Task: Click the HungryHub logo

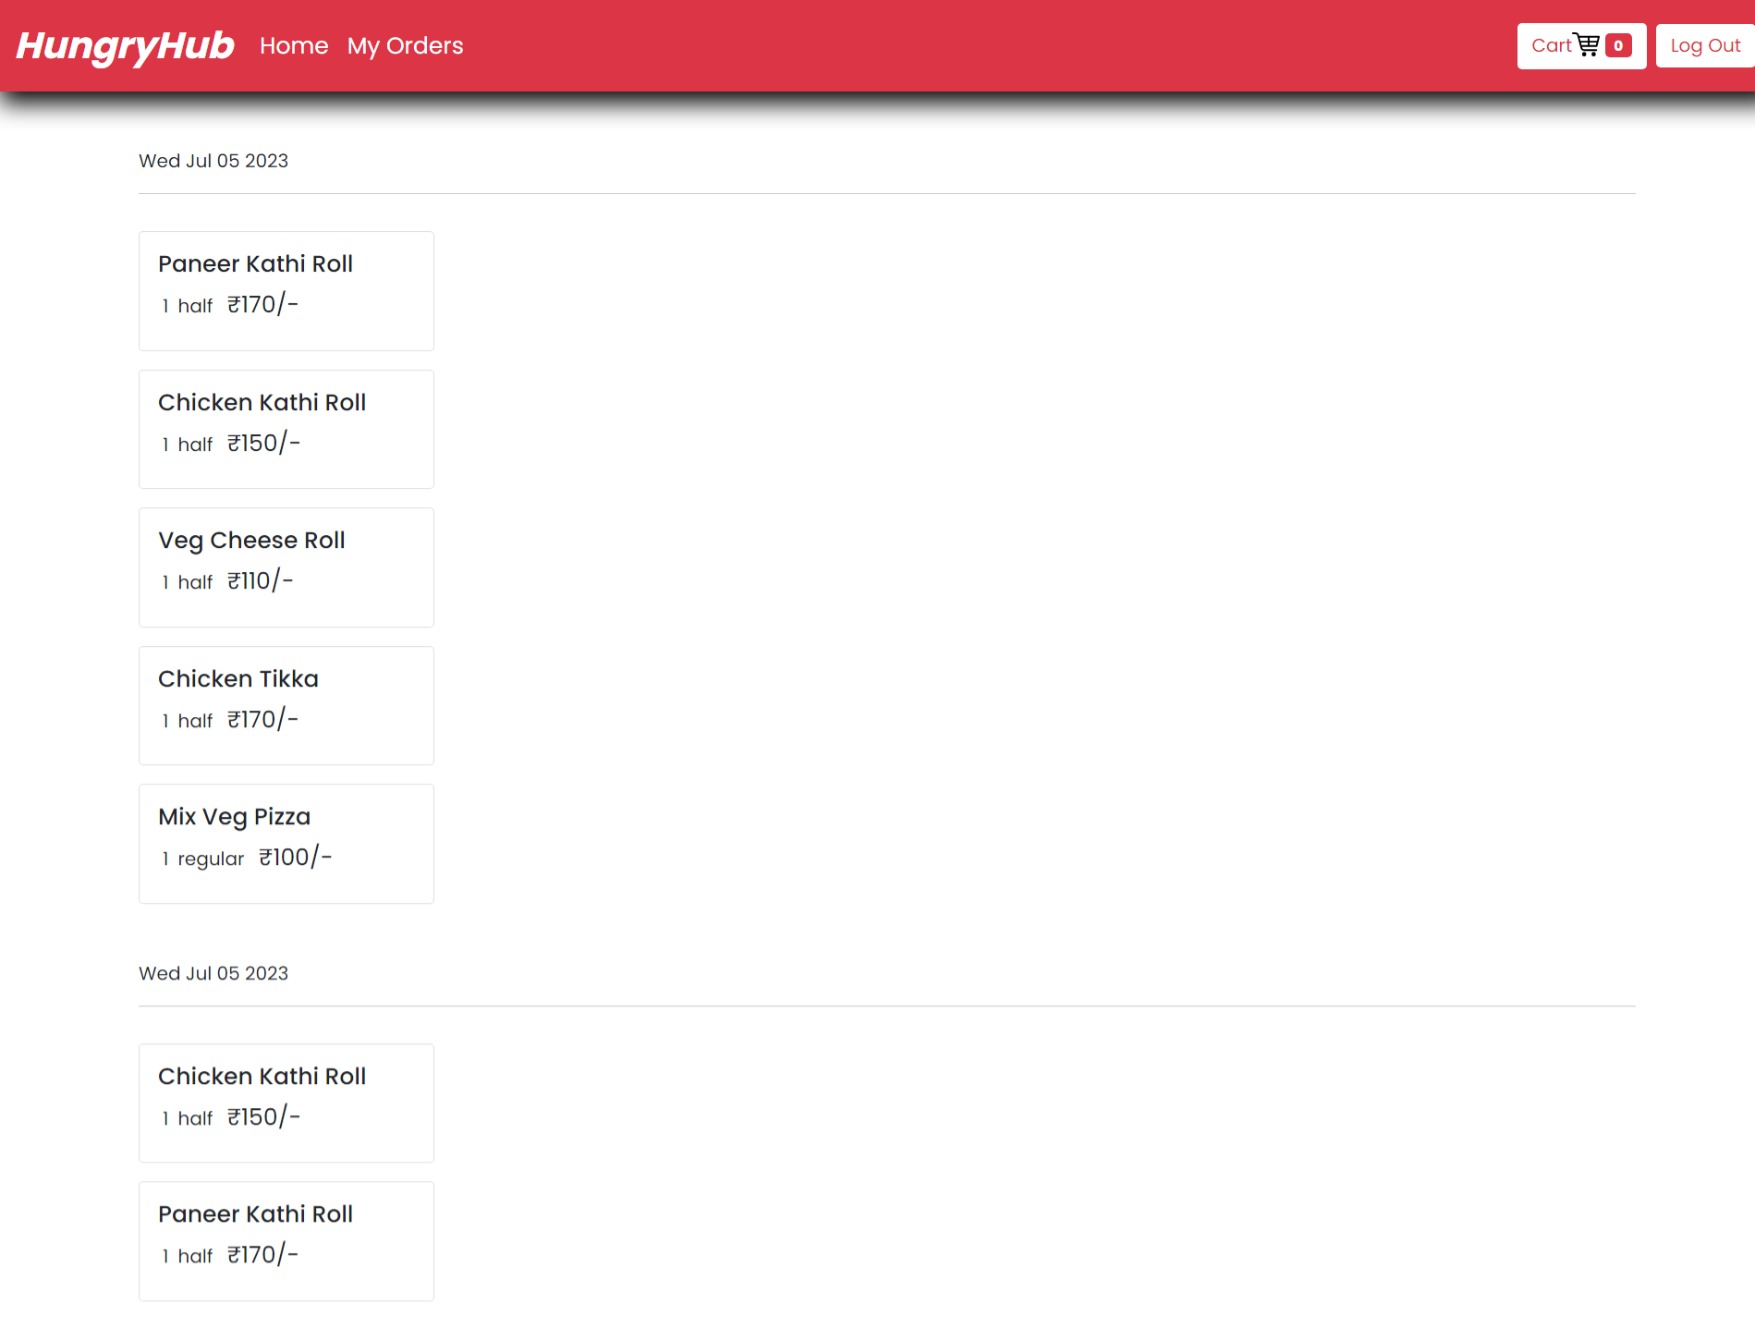Action: (124, 45)
